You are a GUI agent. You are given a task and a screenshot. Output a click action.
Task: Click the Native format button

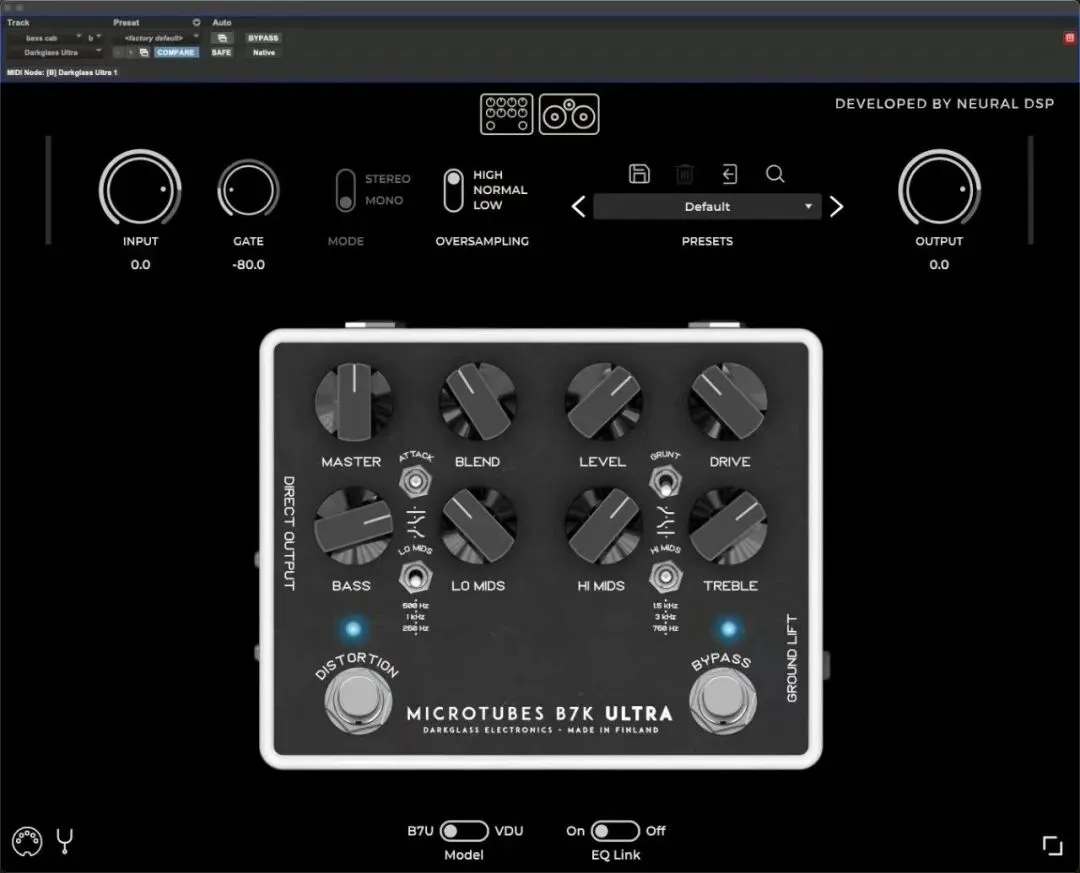click(264, 52)
